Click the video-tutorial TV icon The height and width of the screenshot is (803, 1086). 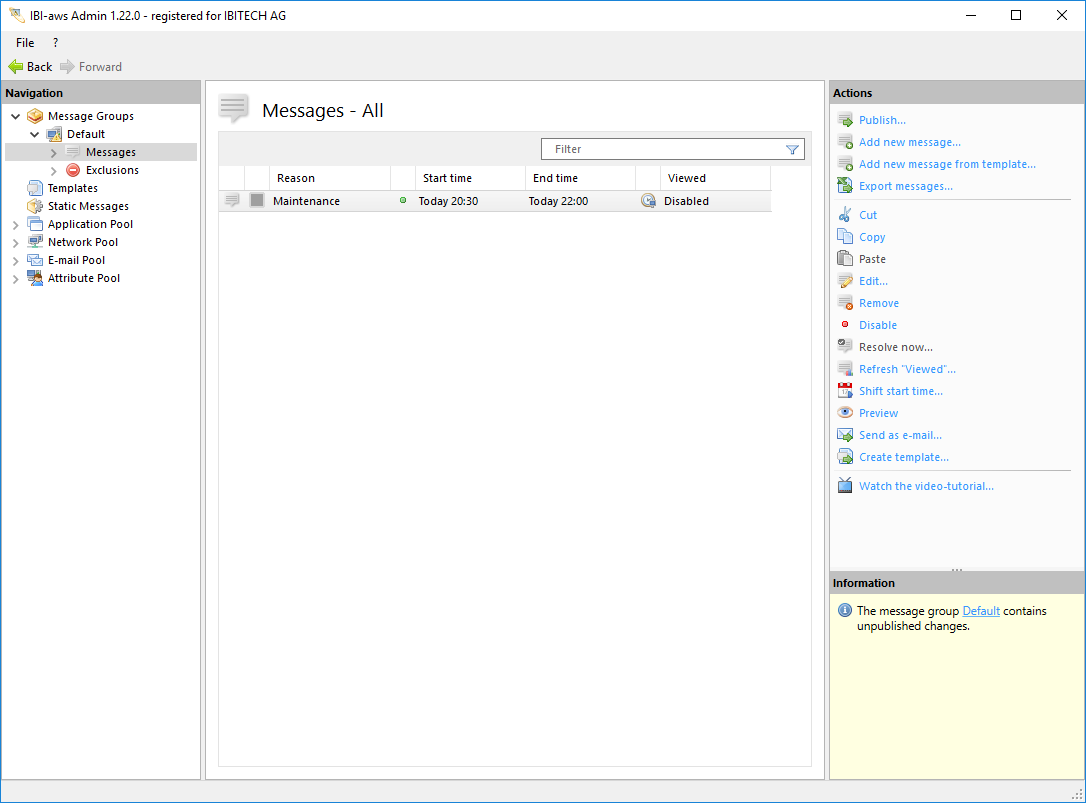[845, 486]
